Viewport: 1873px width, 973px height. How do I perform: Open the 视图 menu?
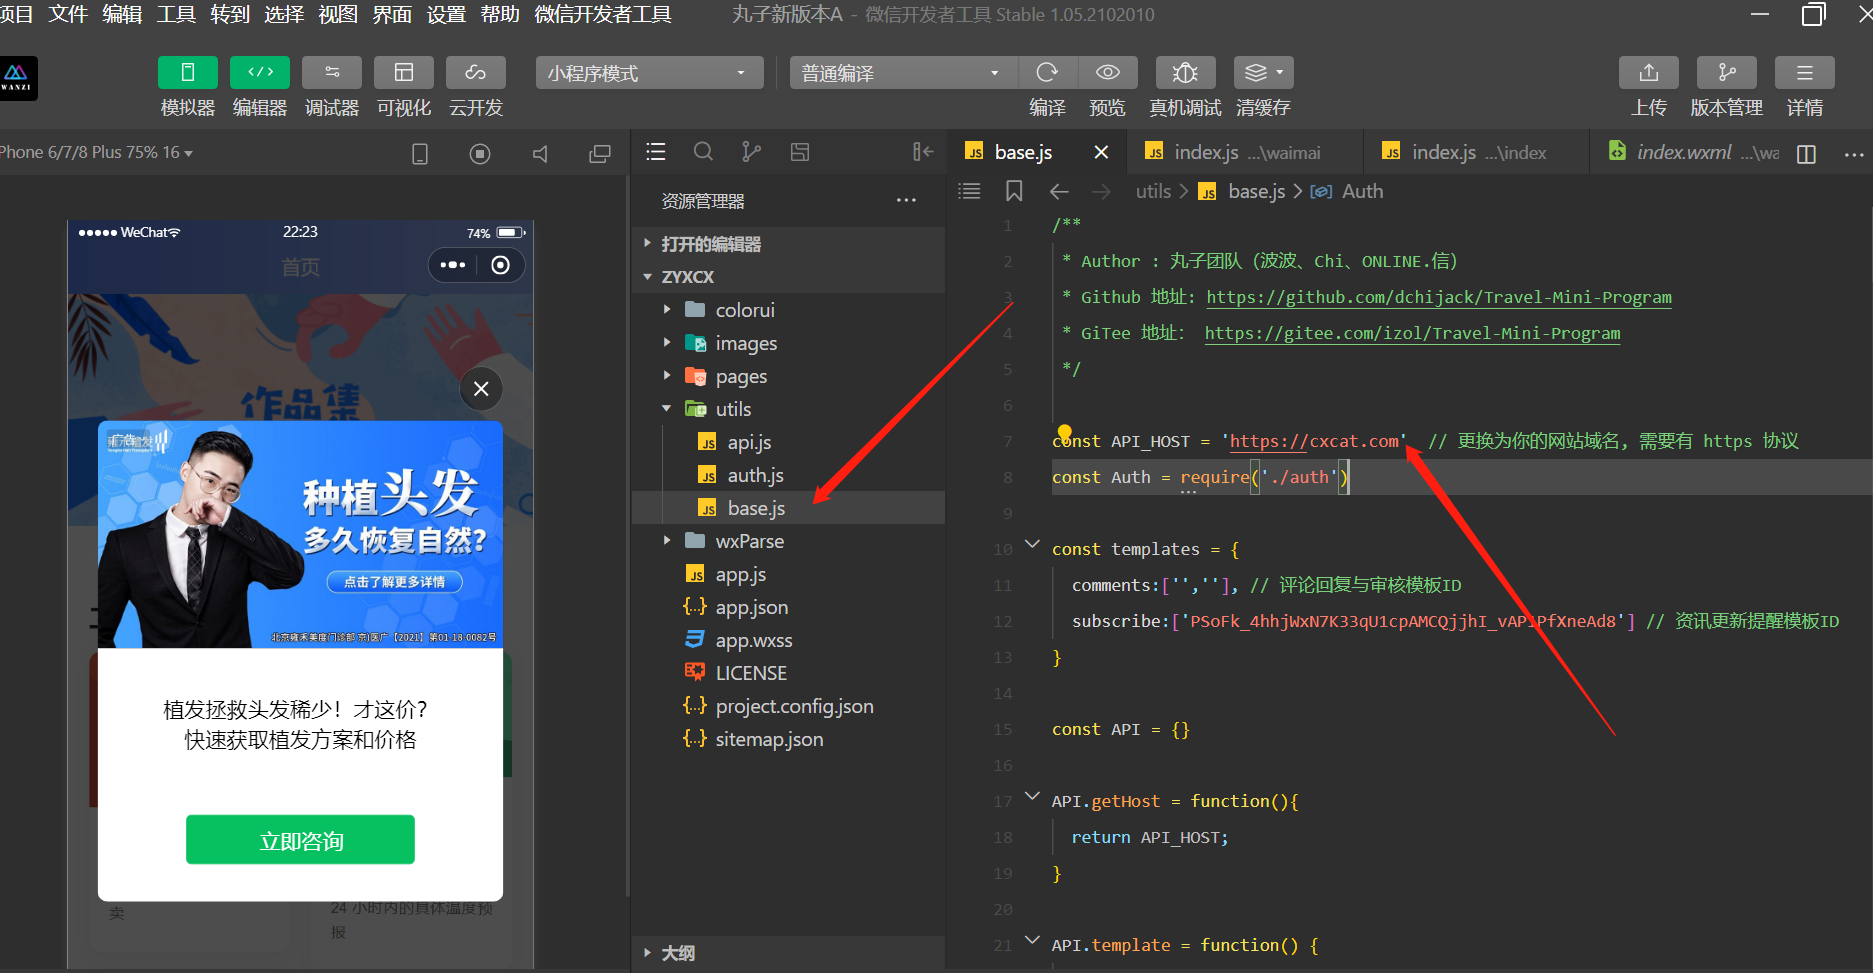pyautogui.click(x=338, y=14)
